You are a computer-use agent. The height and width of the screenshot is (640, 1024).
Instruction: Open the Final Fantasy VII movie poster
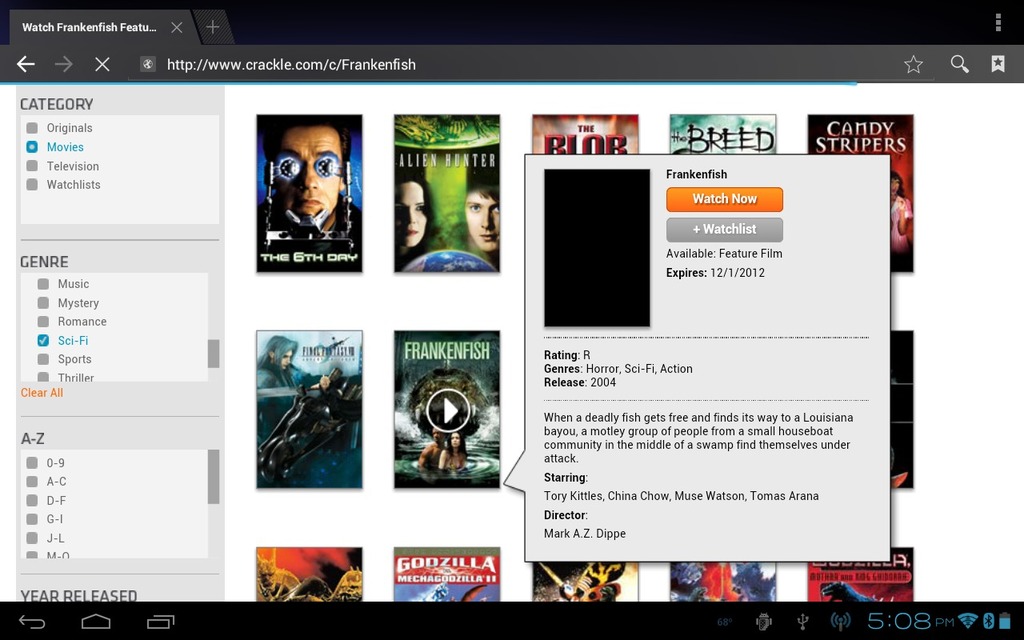(x=310, y=409)
